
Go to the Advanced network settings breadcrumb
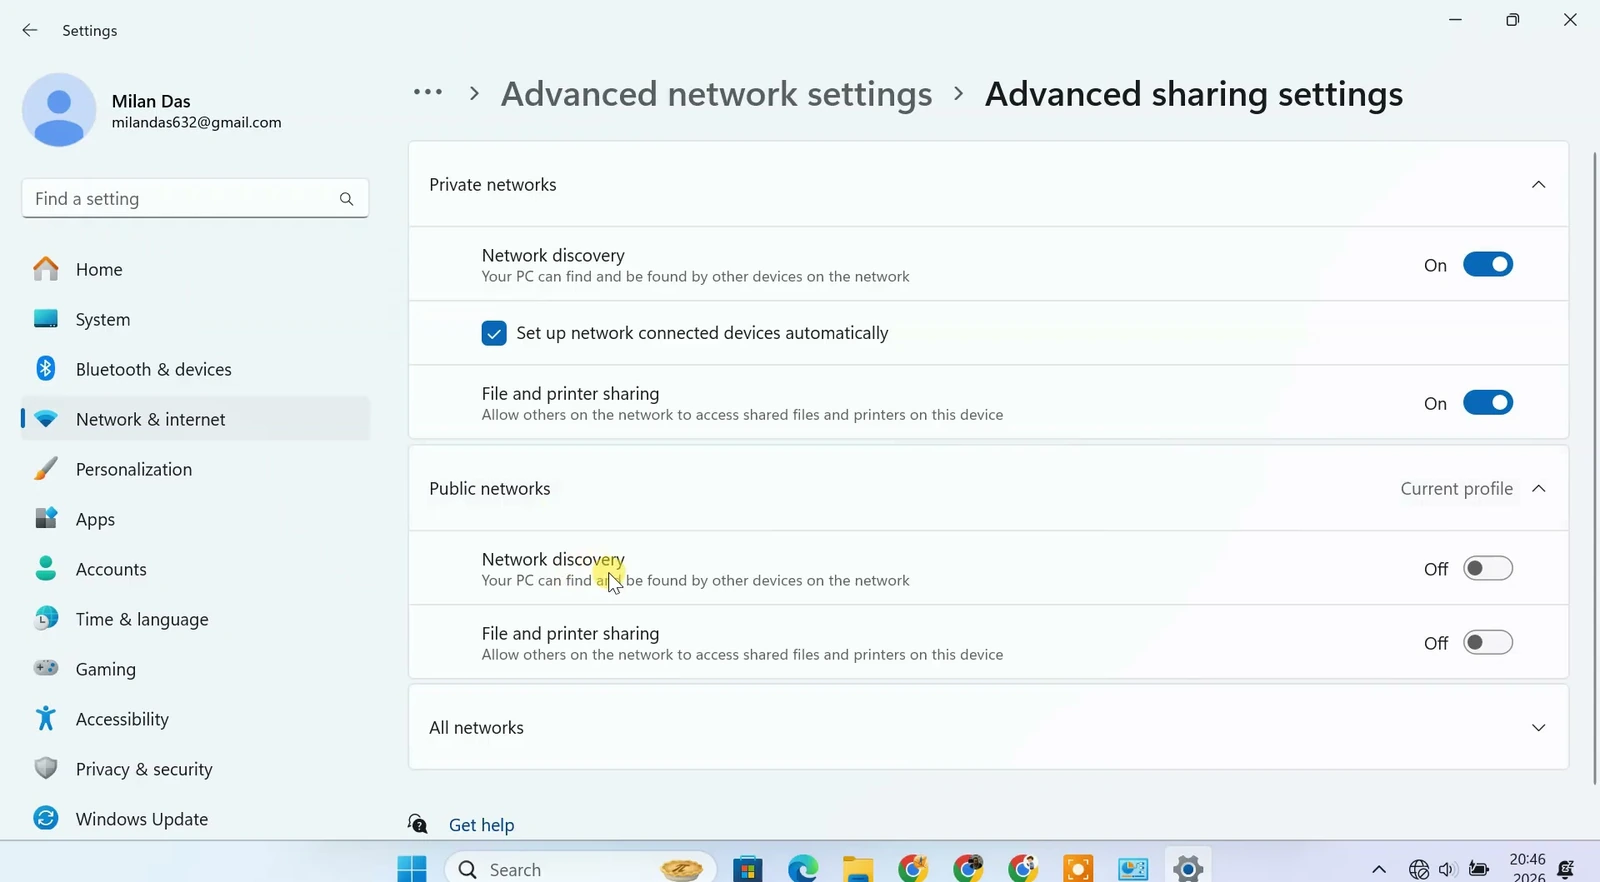(x=716, y=94)
